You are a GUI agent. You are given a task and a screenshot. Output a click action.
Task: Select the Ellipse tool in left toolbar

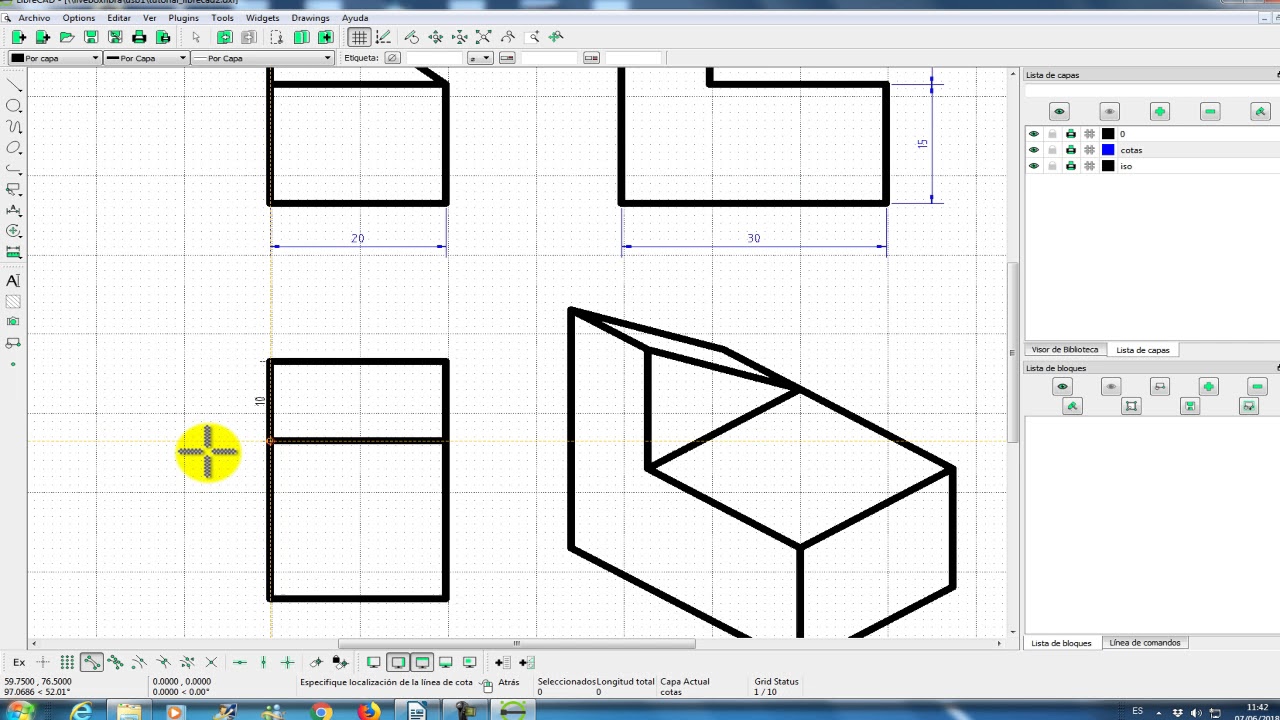[14, 148]
